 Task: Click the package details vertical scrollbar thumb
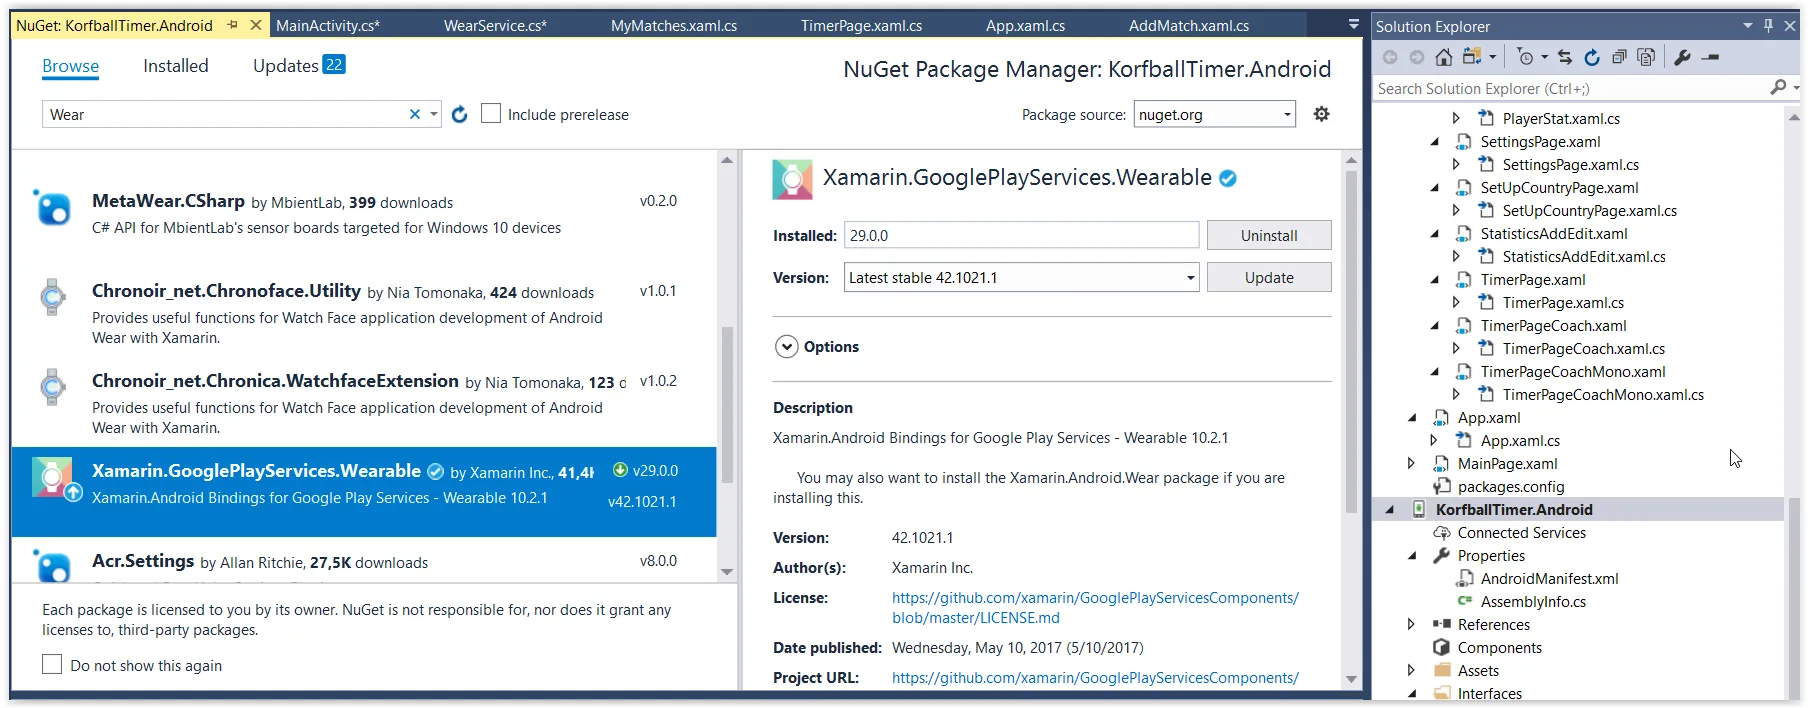(x=1351, y=340)
